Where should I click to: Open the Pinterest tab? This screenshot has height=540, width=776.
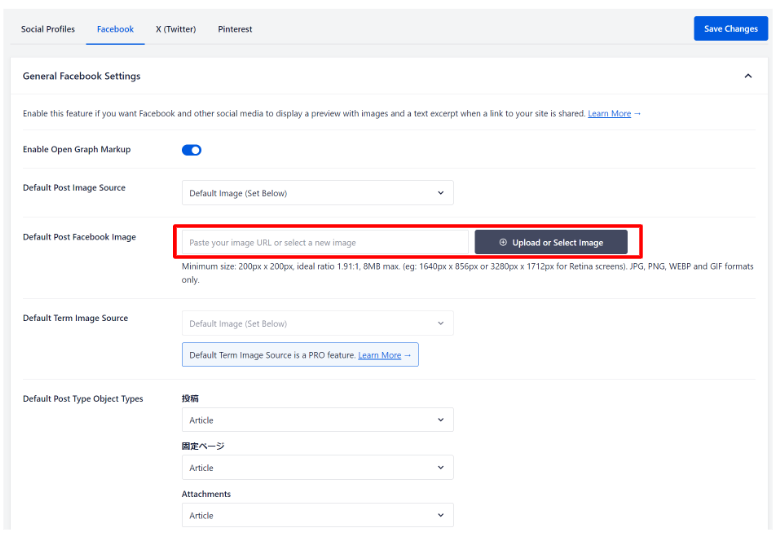[235, 29]
